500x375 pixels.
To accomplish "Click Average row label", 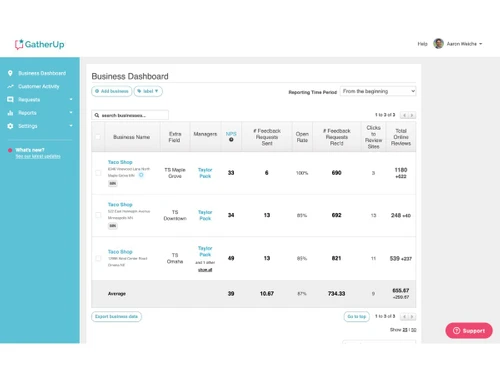I will (x=117, y=294).
